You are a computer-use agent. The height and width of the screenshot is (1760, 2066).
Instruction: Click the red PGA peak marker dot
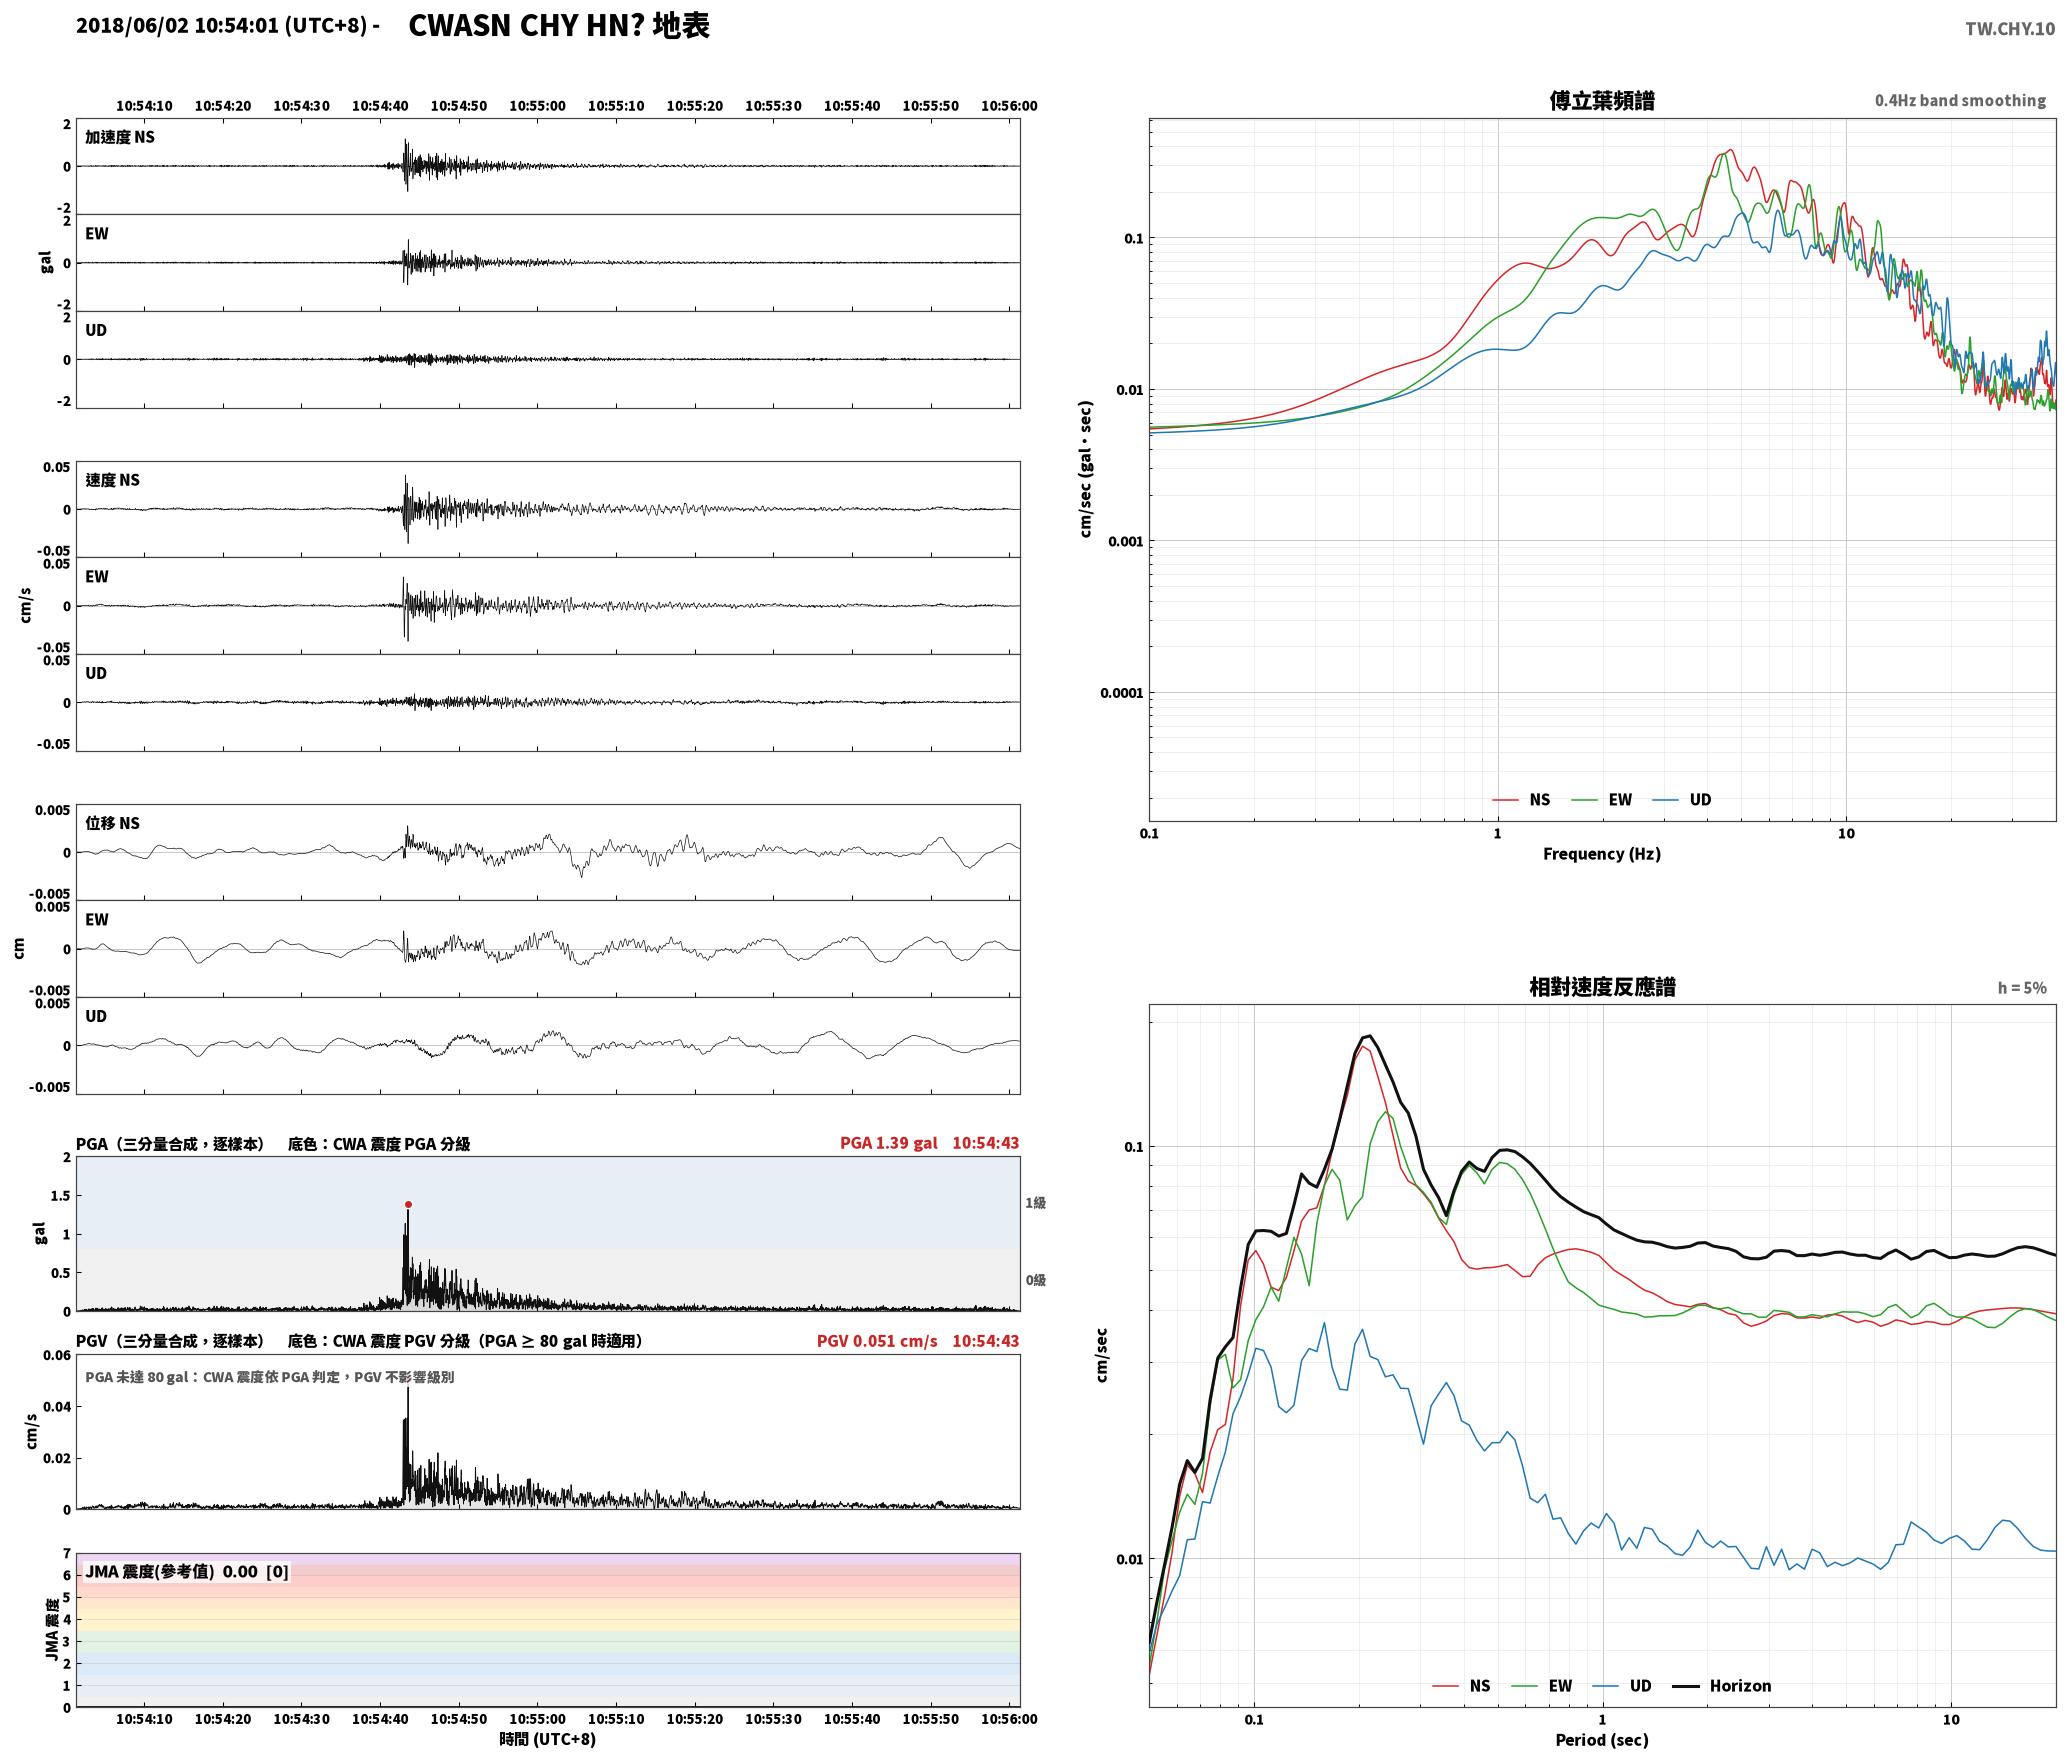click(x=408, y=1204)
